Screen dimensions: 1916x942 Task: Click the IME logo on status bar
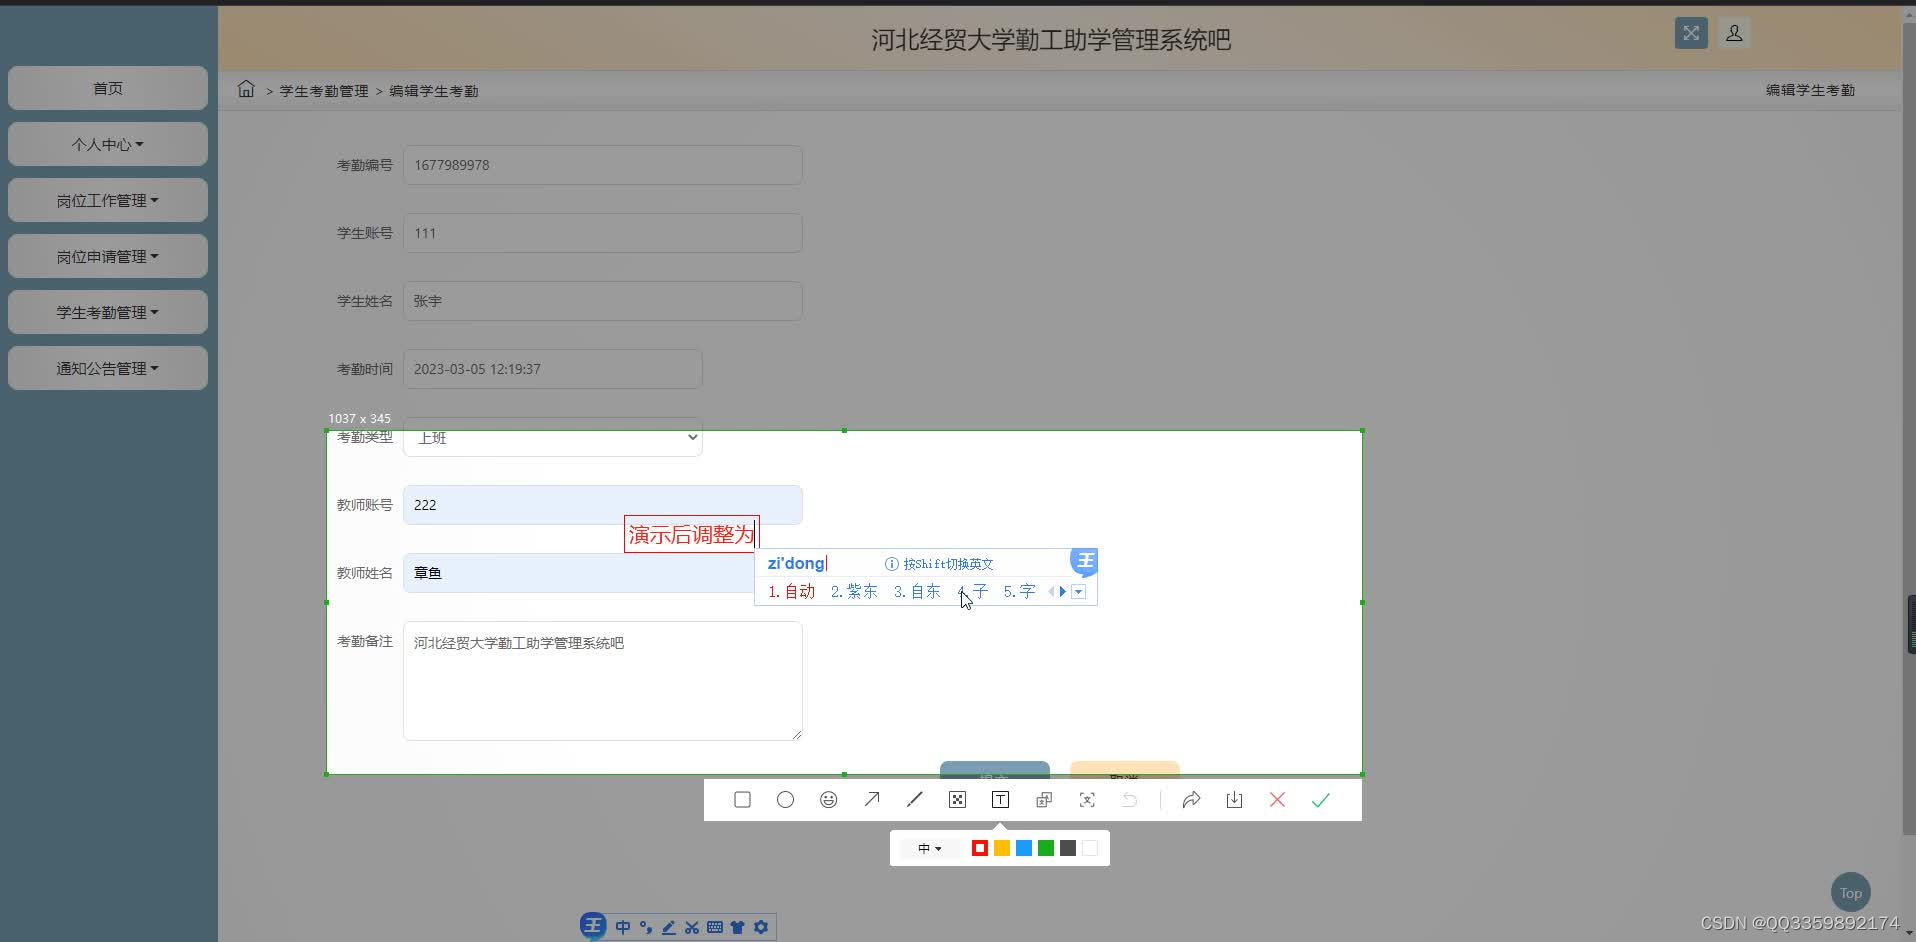(x=593, y=926)
